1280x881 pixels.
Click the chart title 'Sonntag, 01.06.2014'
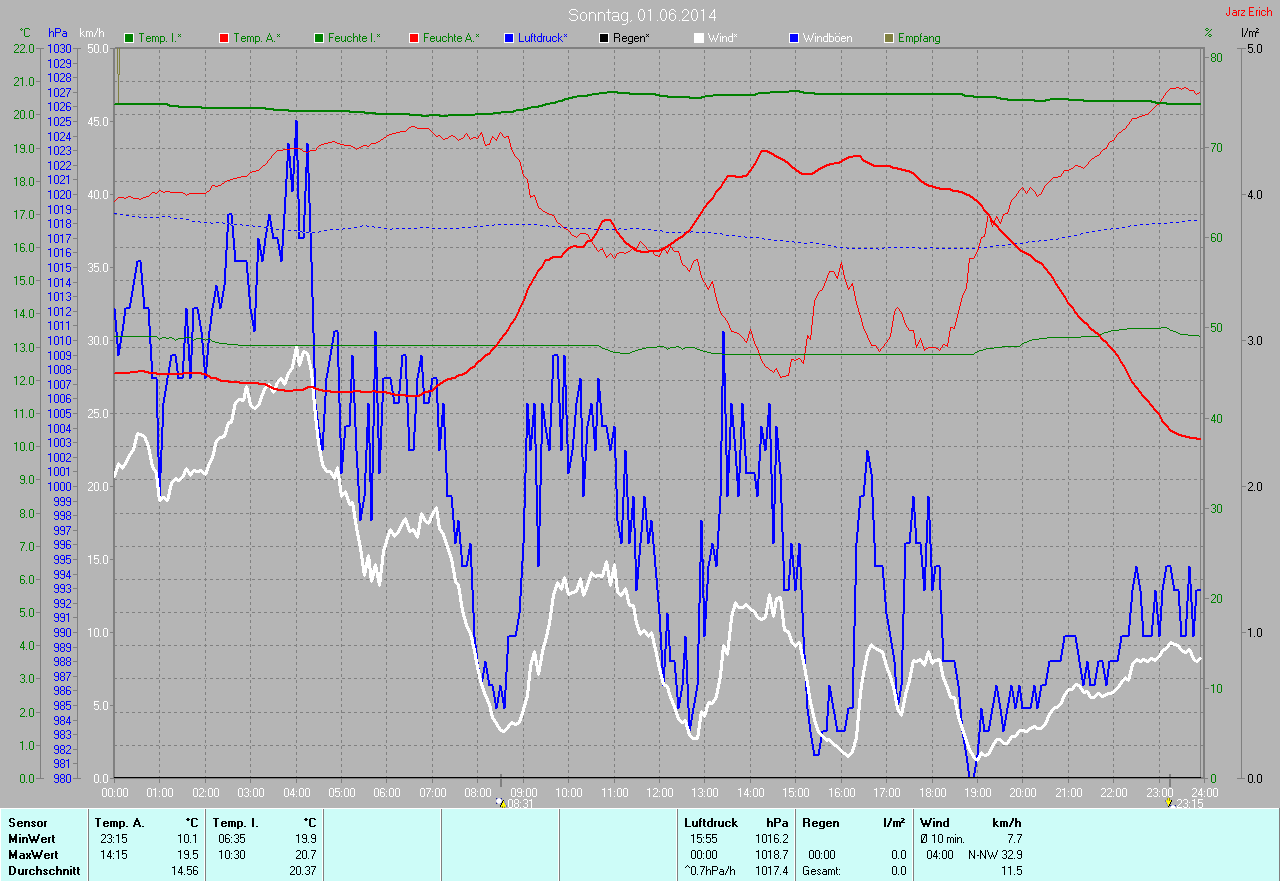(x=643, y=15)
